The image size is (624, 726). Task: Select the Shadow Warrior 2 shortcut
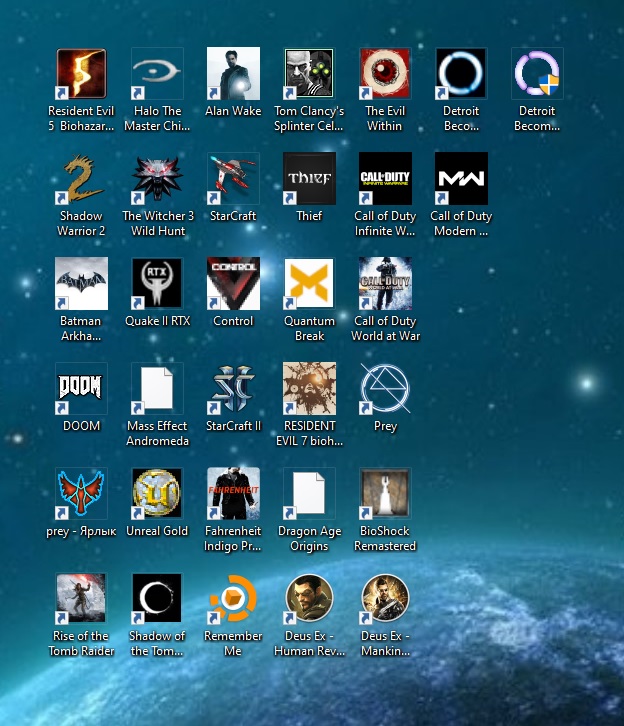[81, 179]
